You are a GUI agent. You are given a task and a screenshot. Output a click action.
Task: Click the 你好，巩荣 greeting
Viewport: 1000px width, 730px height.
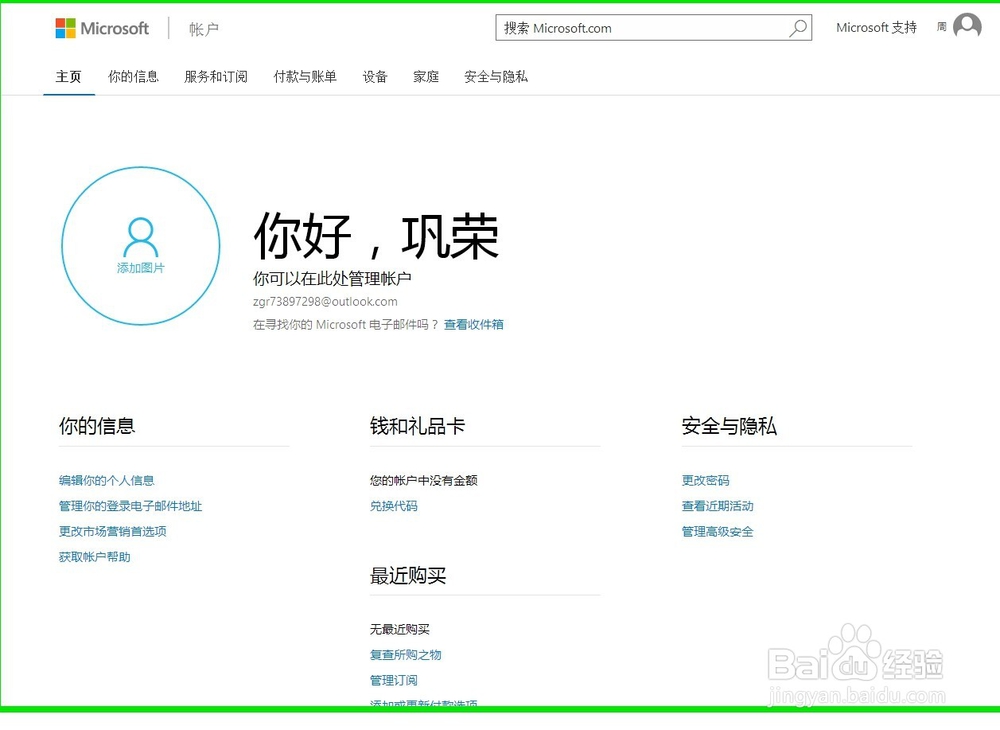point(376,237)
